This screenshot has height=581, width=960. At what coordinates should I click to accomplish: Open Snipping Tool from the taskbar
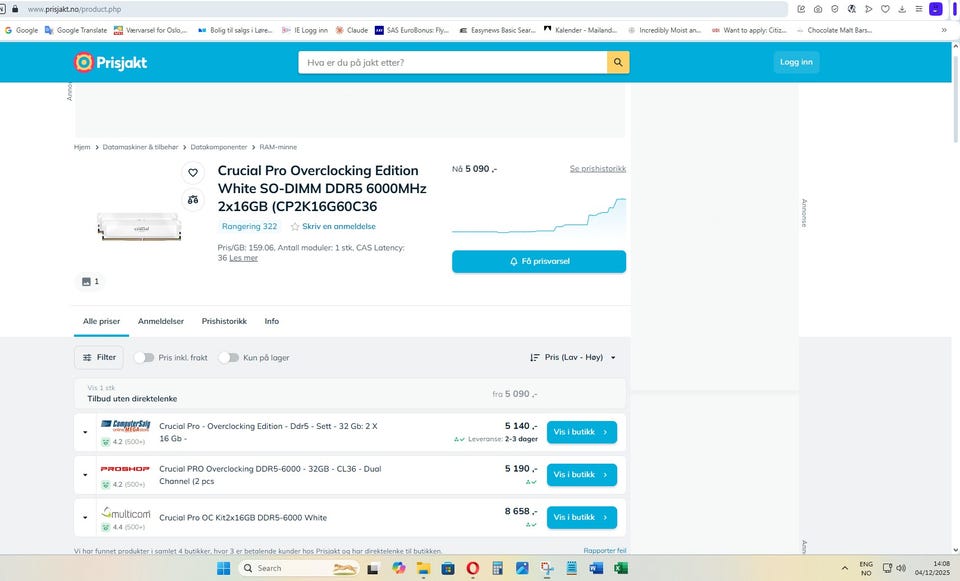pos(547,569)
